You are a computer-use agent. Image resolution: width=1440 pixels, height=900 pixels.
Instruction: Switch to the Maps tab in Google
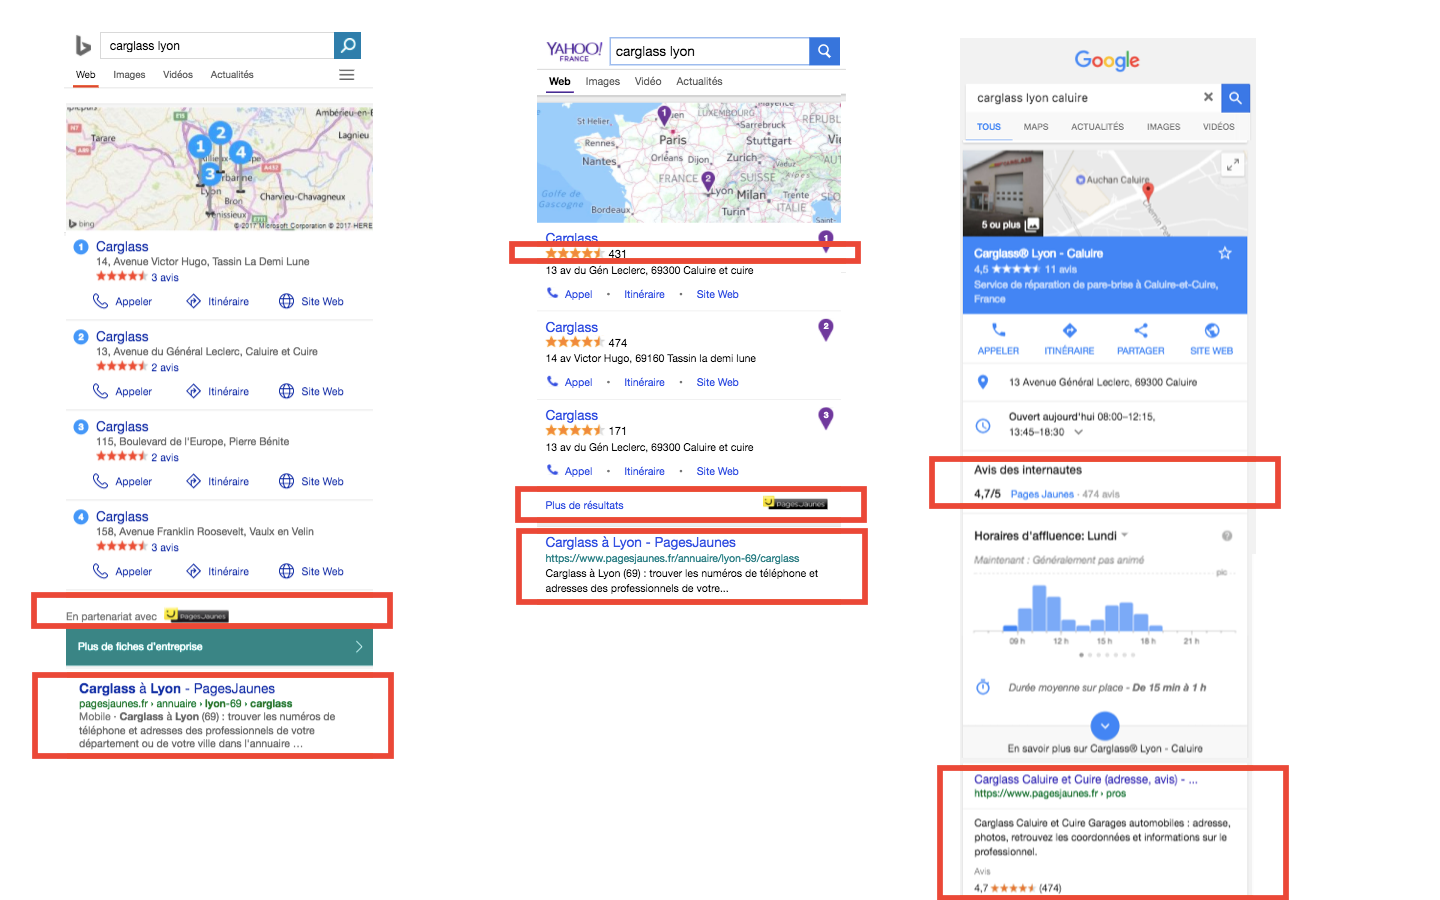pos(1036,127)
